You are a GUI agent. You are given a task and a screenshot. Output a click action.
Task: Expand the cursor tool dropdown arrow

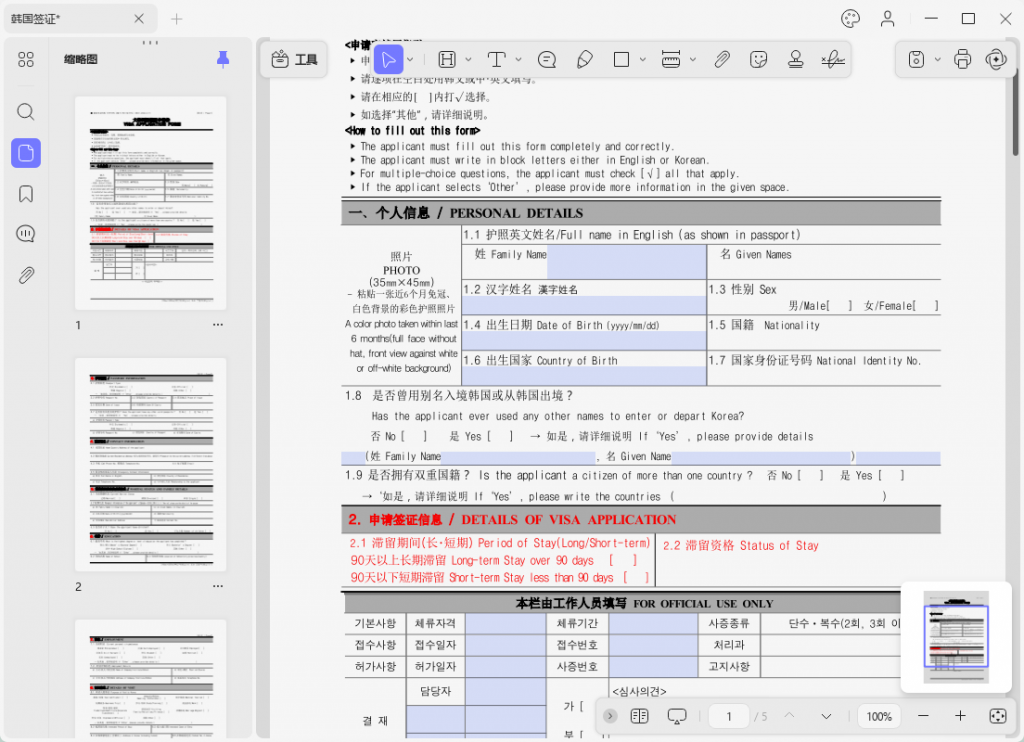click(x=410, y=60)
